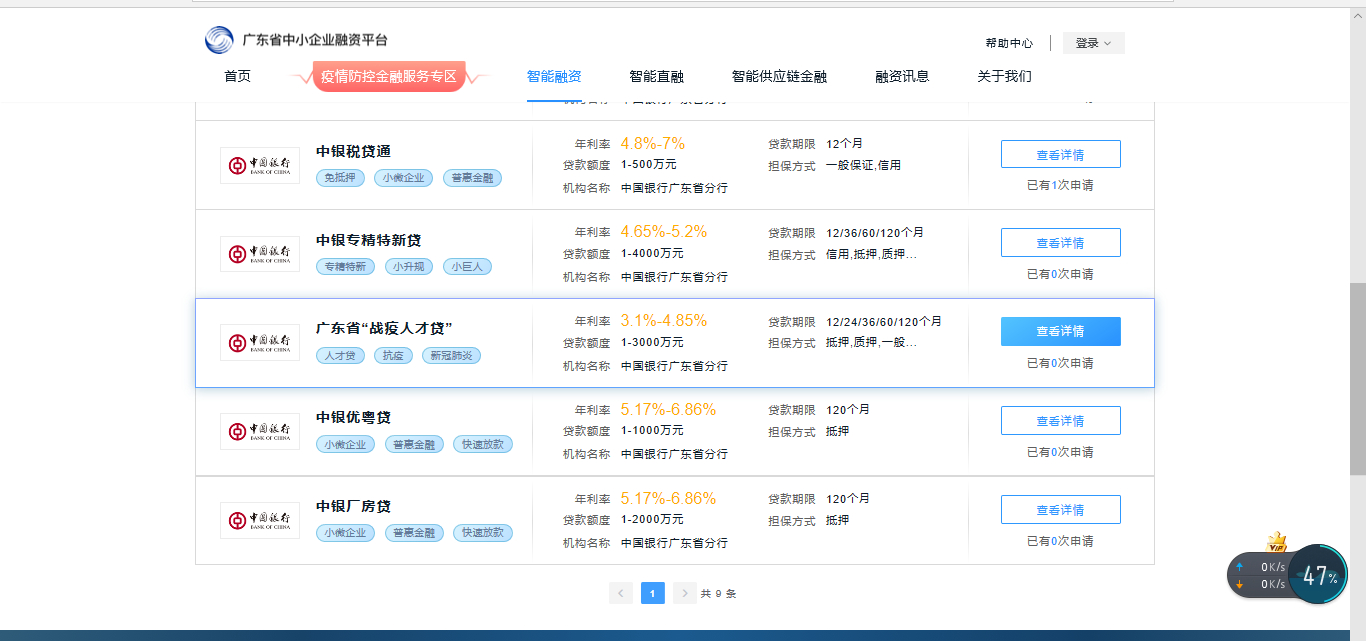View details for 中银税贷通
This screenshot has width=1366, height=641.
[x=1061, y=154]
